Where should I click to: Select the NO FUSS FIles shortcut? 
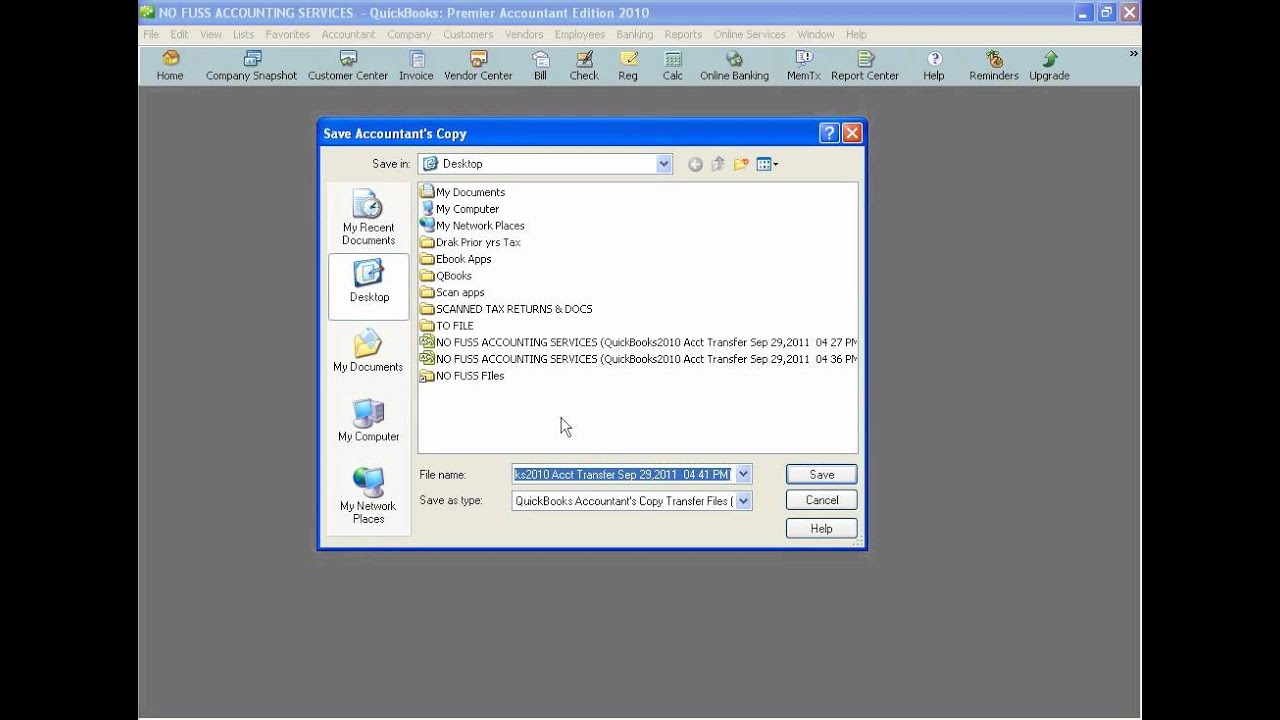[462, 376]
